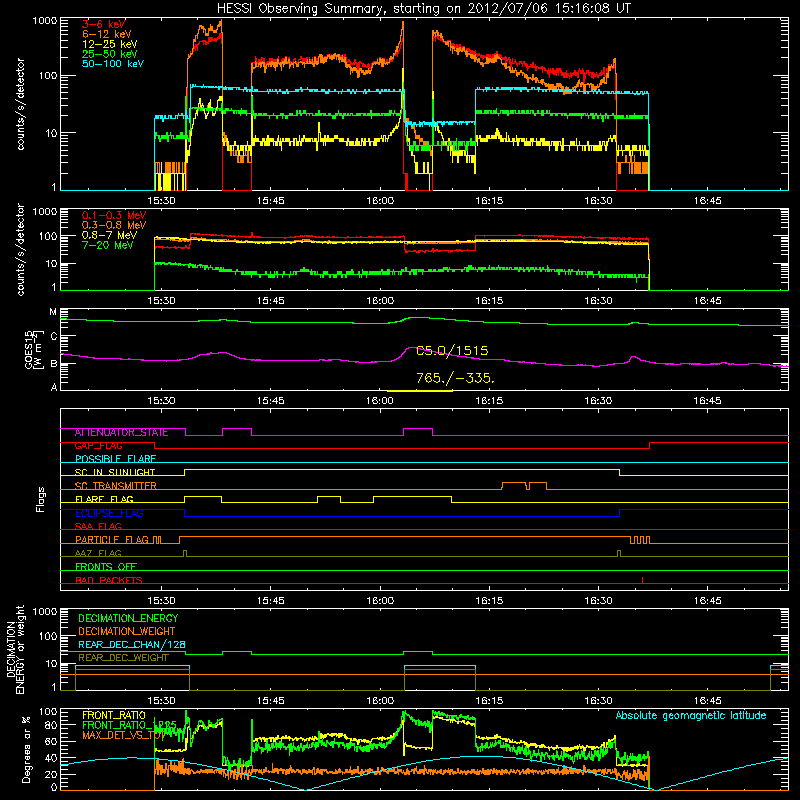Click the 765./-335. flare position annotation
Image resolution: width=800 pixels, height=800 pixels.
455,379
